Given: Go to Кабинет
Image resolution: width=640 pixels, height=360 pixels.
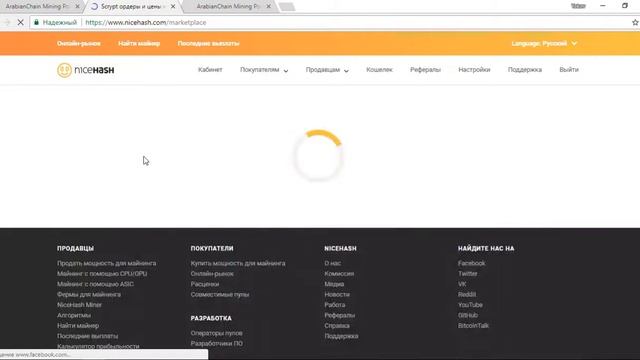Looking at the screenshot, I should coord(210,70).
